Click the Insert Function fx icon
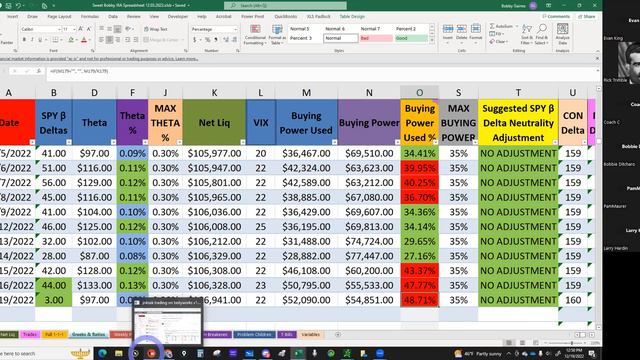The width and height of the screenshot is (640, 360). [39, 71]
